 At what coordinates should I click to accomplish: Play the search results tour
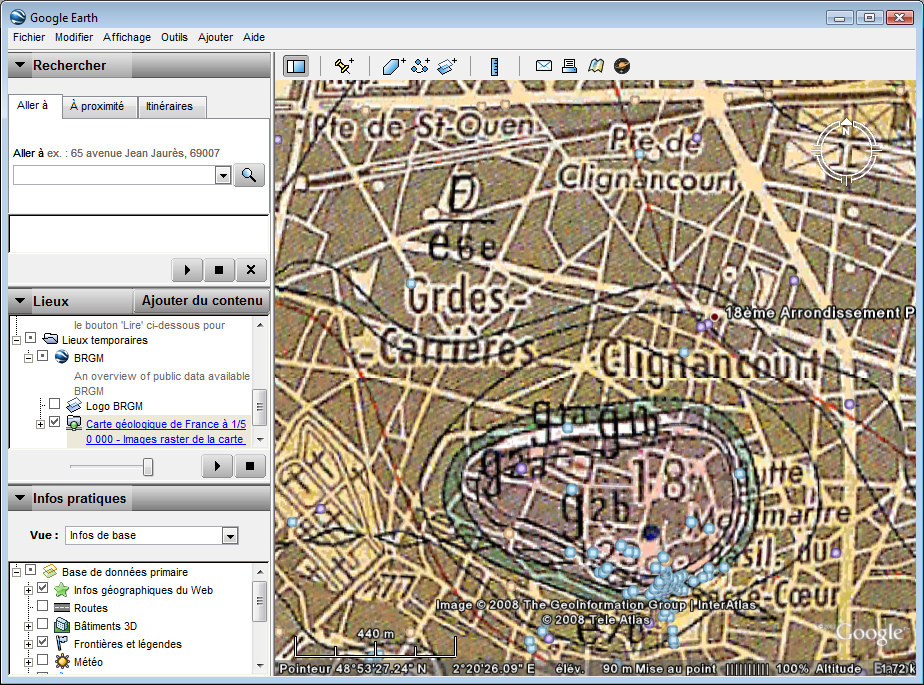187,270
